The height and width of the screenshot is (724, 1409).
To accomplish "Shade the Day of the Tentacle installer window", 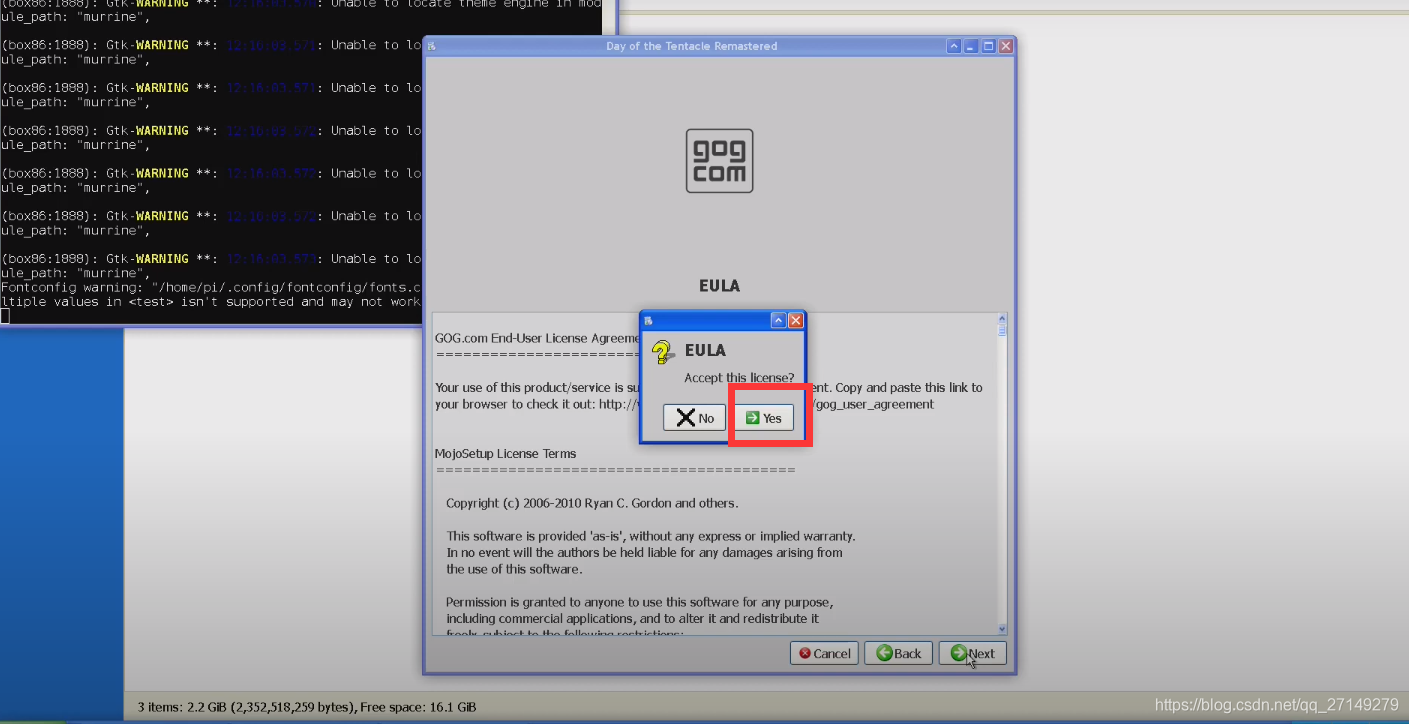I will coord(954,46).
